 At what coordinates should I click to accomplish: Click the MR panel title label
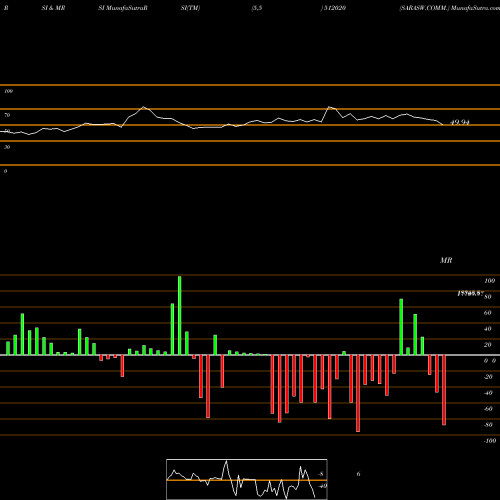(446, 260)
